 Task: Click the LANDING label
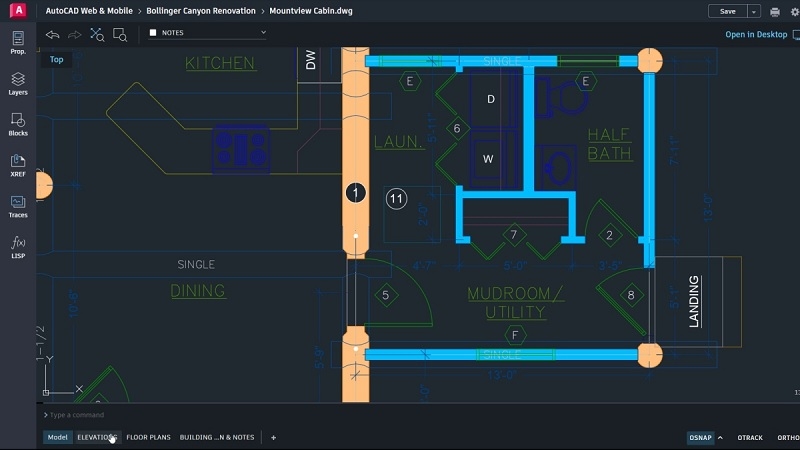(x=694, y=301)
